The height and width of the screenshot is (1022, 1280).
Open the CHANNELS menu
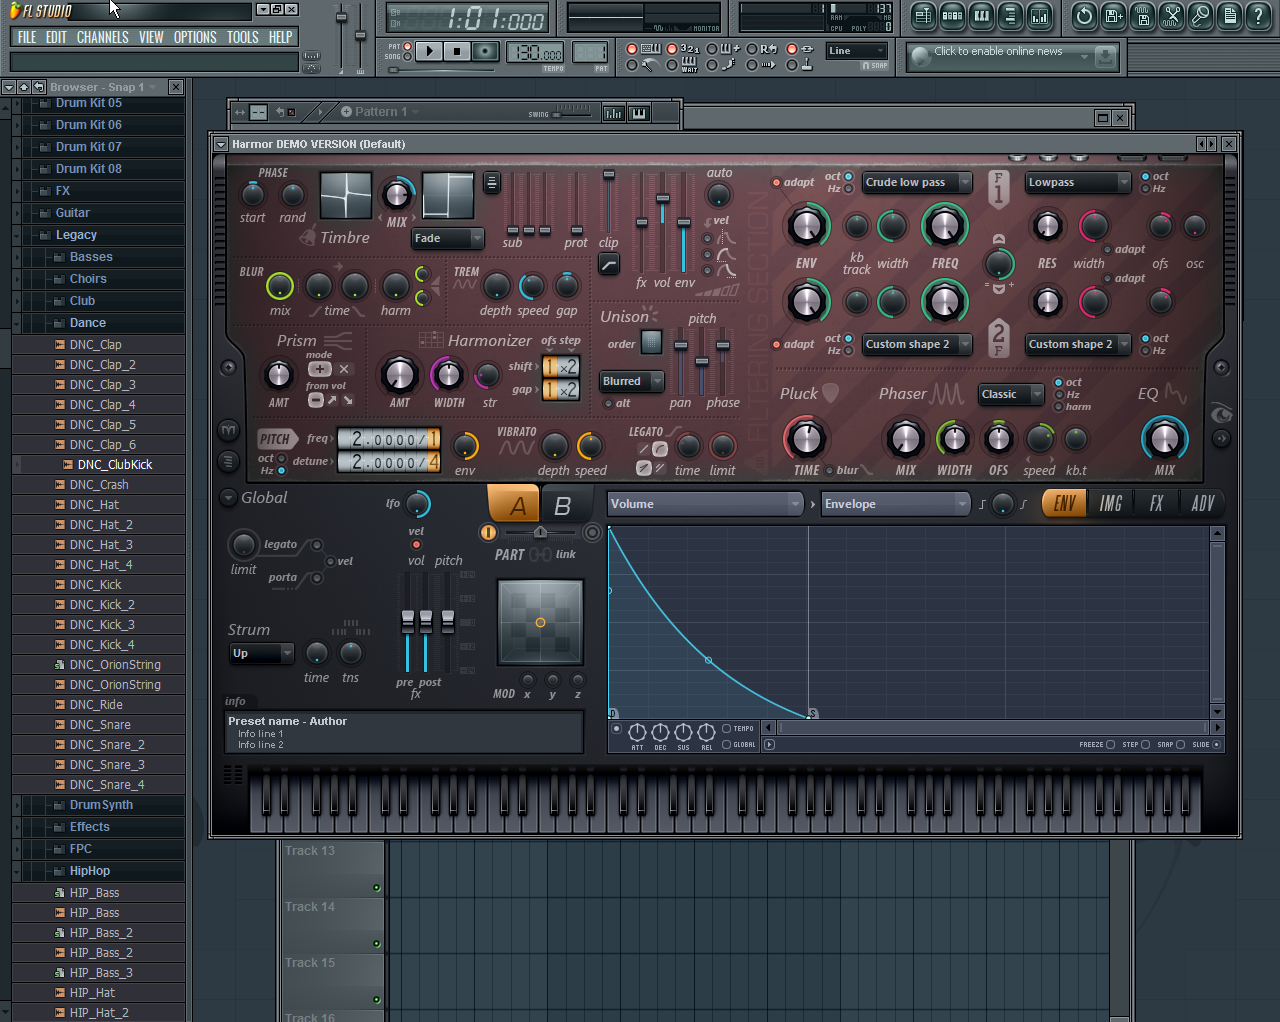[x=102, y=37]
